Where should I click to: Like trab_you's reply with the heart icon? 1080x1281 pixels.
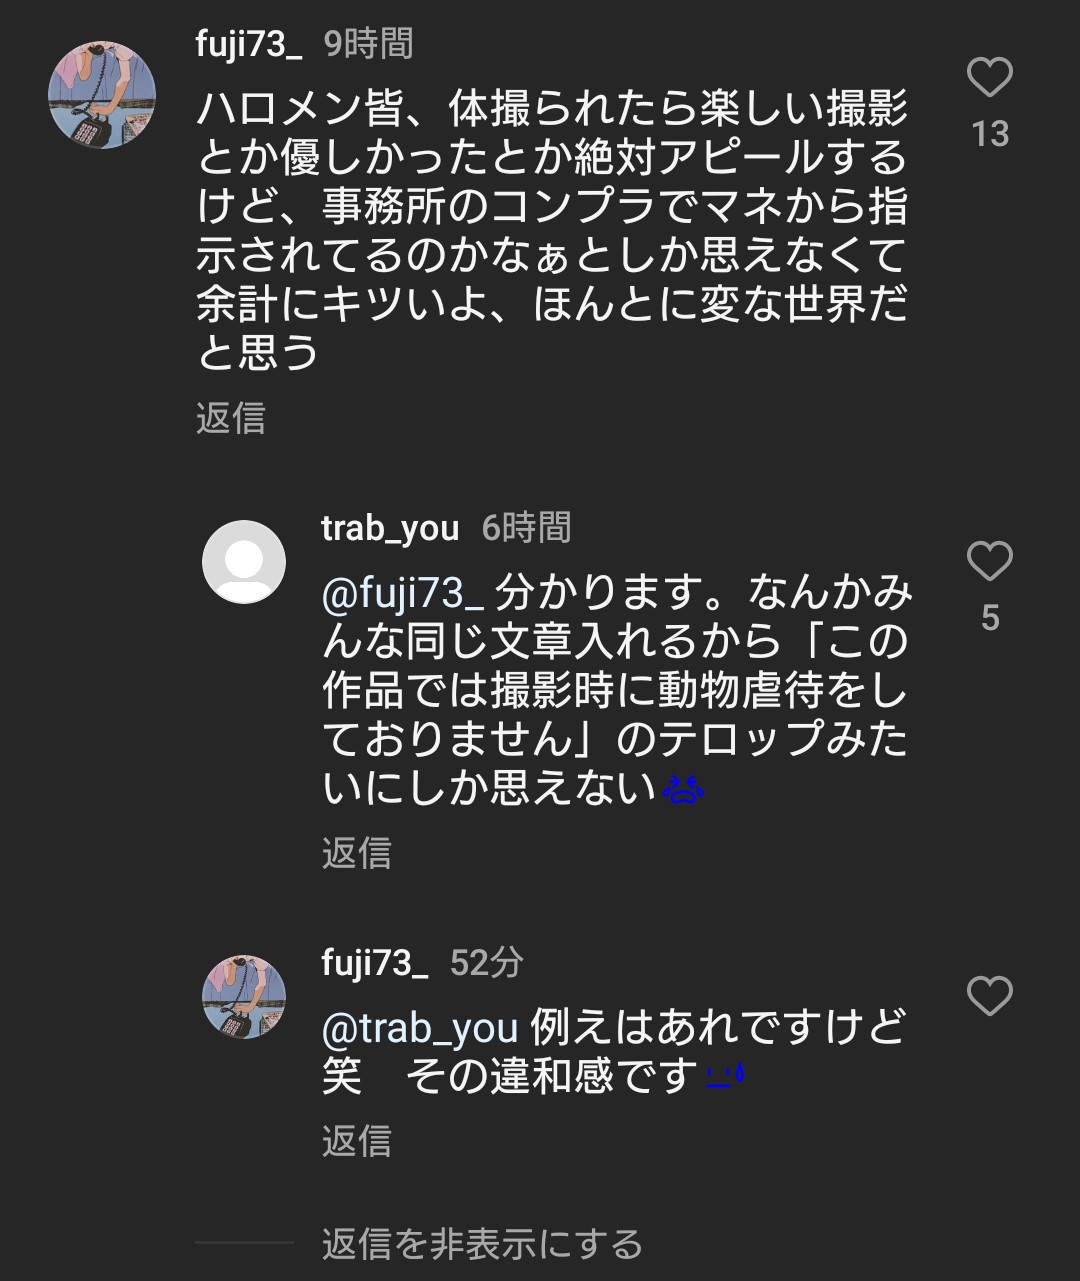989,561
